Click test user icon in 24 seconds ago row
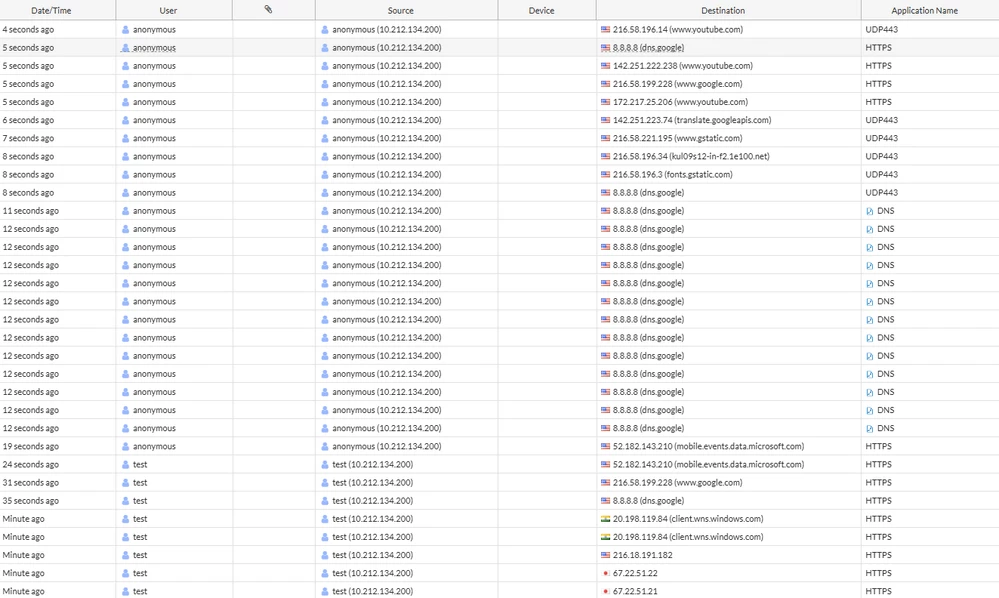999x598 pixels. (x=126, y=464)
